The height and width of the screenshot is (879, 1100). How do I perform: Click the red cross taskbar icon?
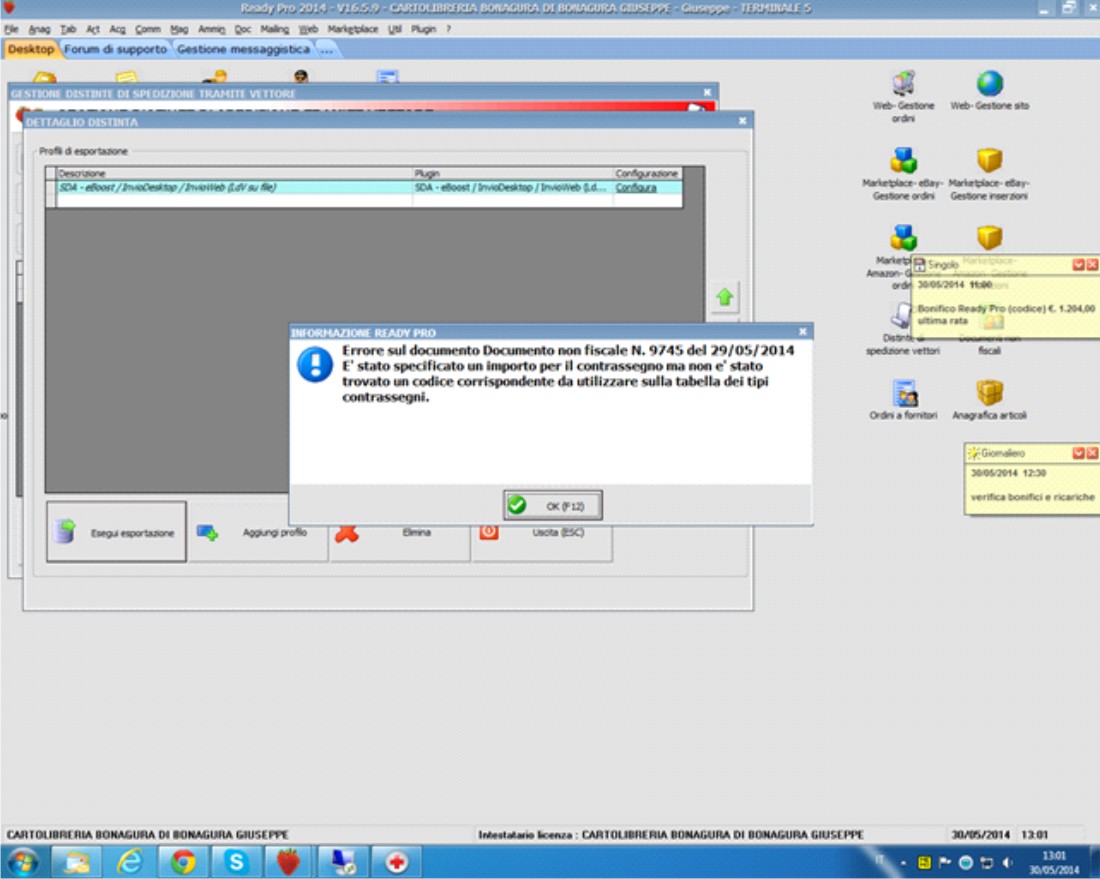(x=396, y=861)
